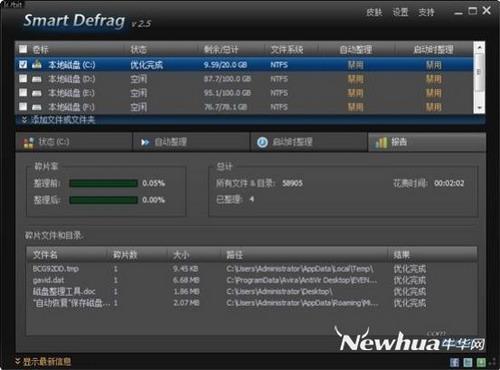Sort fragmented files by 碎片数 column header

[125, 255]
